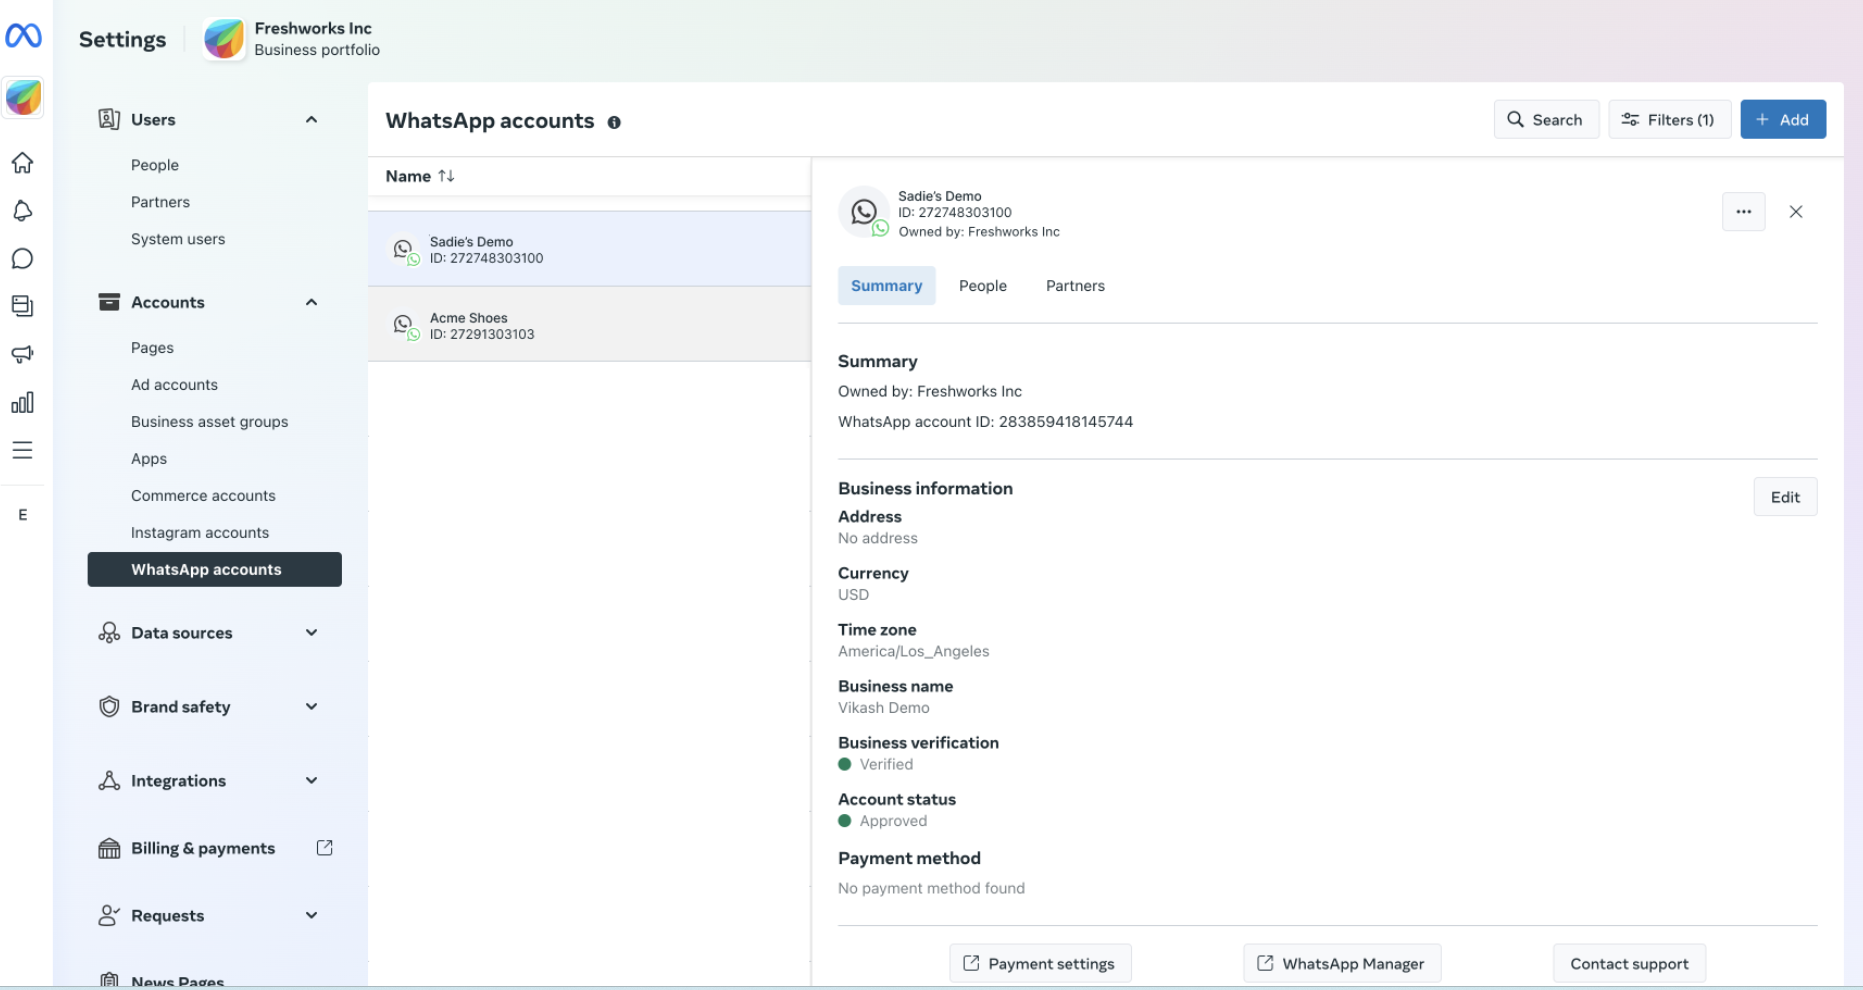
Task: Go to Ad accounts
Action: (x=174, y=385)
